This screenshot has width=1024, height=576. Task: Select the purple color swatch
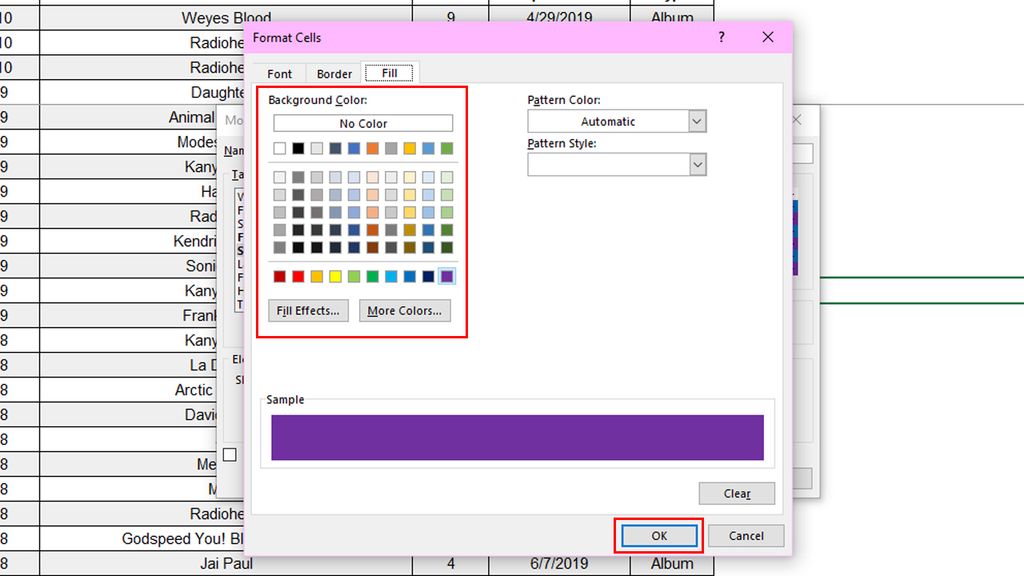pos(446,274)
